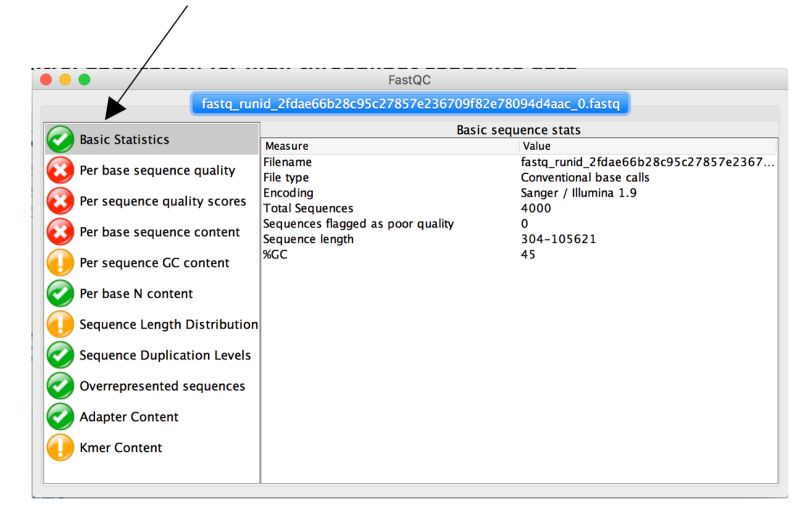This screenshot has height=512, width=800.
Task: Click the 4000 total sequences value
Action: pos(536,208)
